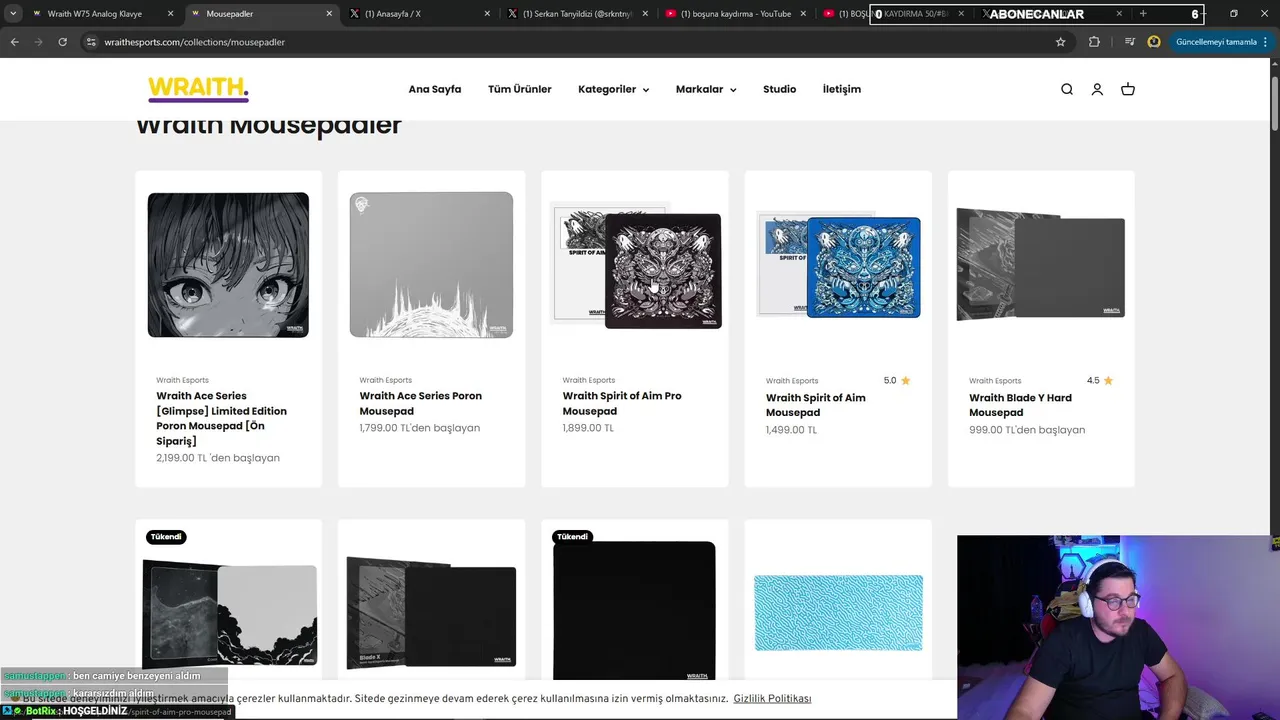Screen dimensions: 1280x720
Task: Click the grey Ace Series Poron image
Action: tap(431, 265)
